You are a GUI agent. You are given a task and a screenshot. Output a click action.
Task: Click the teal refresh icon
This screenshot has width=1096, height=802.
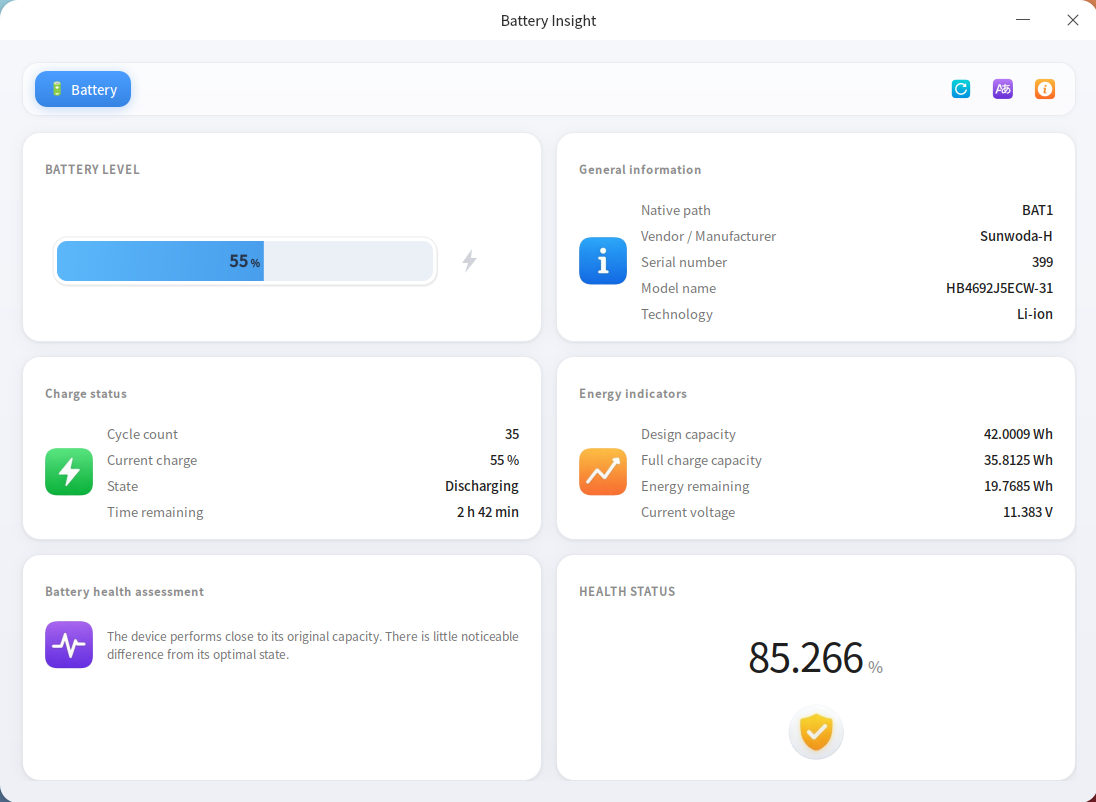click(x=960, y=89)
